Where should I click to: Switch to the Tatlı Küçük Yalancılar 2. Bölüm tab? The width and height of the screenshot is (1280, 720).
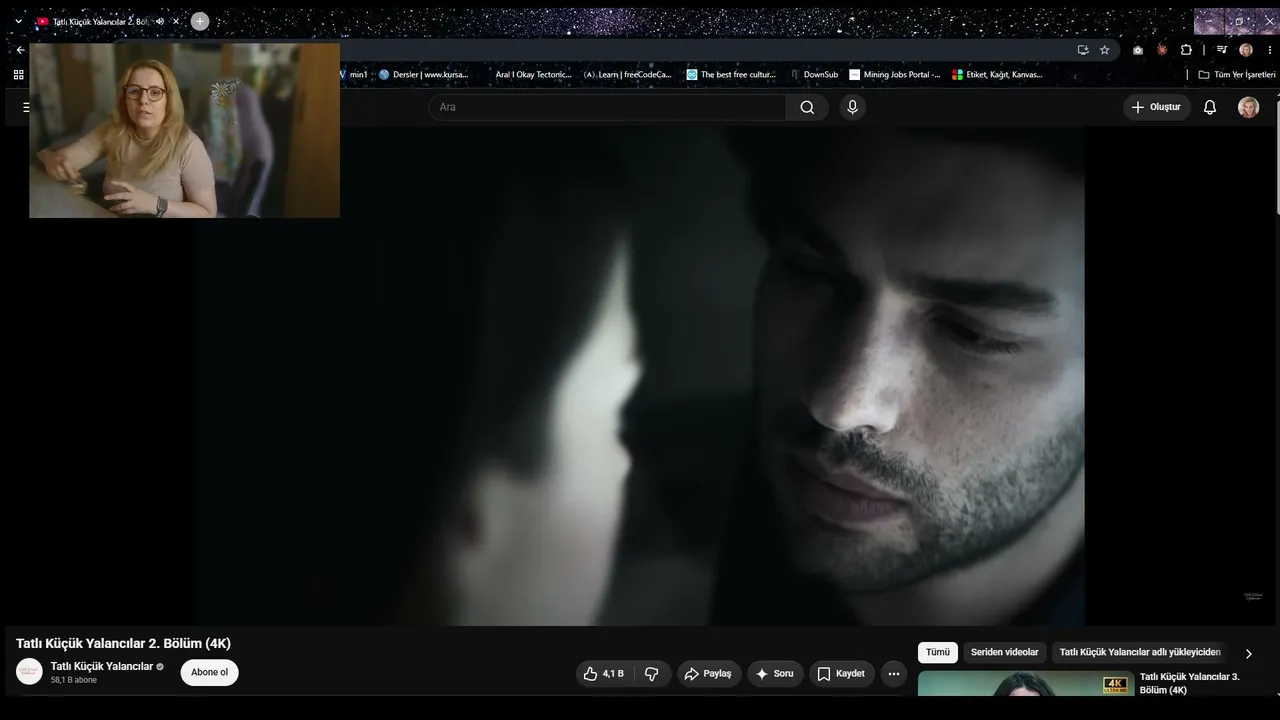(x=100, y=21)
